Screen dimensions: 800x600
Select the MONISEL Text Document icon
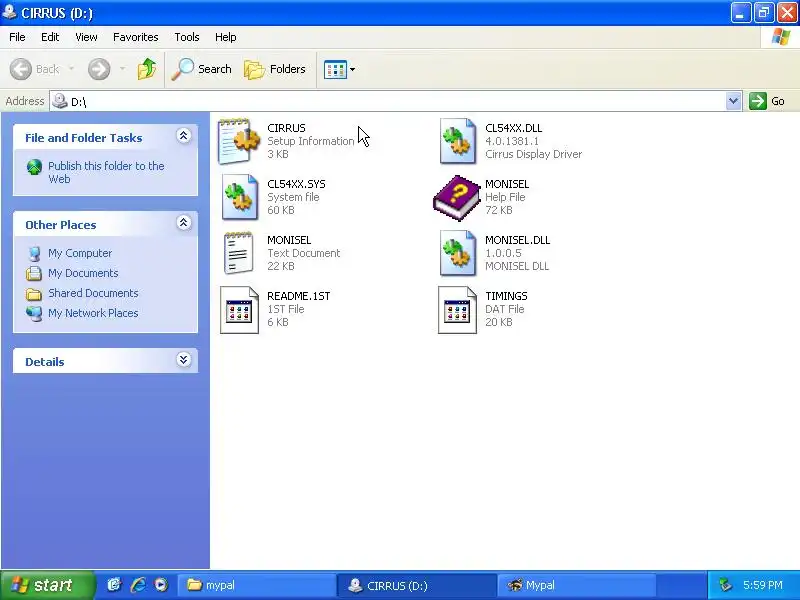tap(238, 253)
